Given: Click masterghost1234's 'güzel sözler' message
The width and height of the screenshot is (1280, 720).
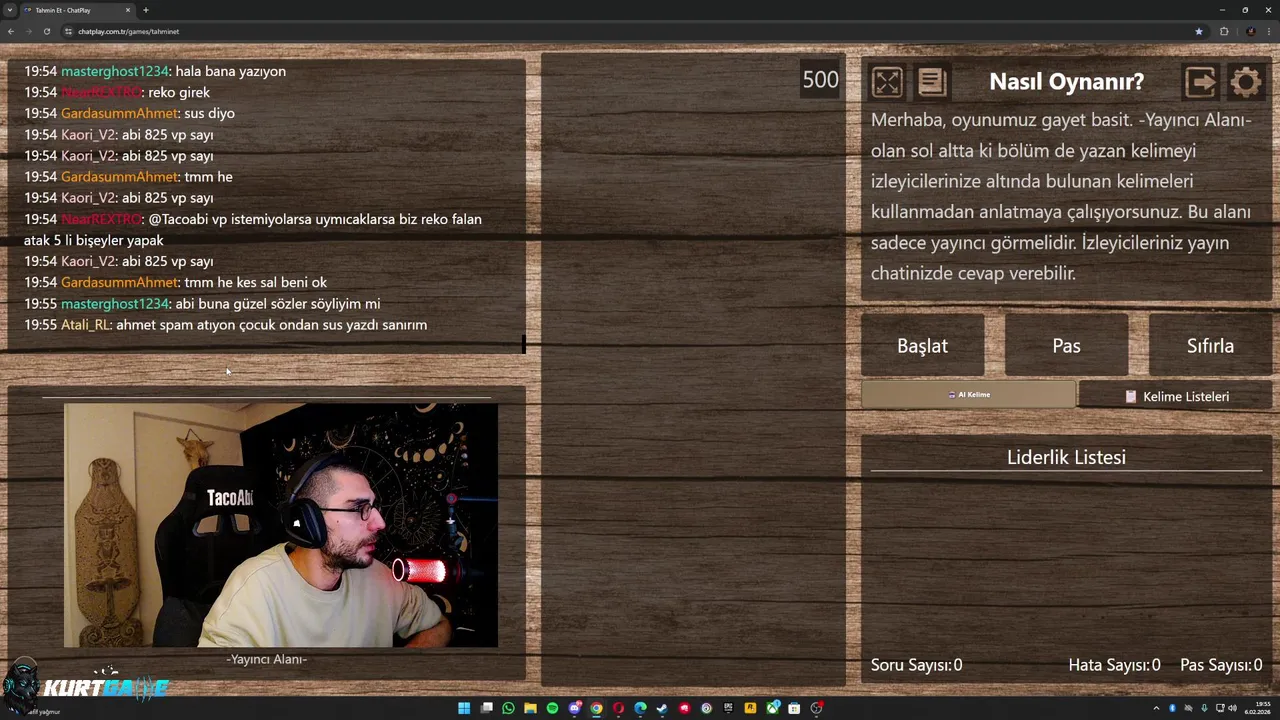Looking at the screenshot, I should pyautogui.click(x=202, y=304).
